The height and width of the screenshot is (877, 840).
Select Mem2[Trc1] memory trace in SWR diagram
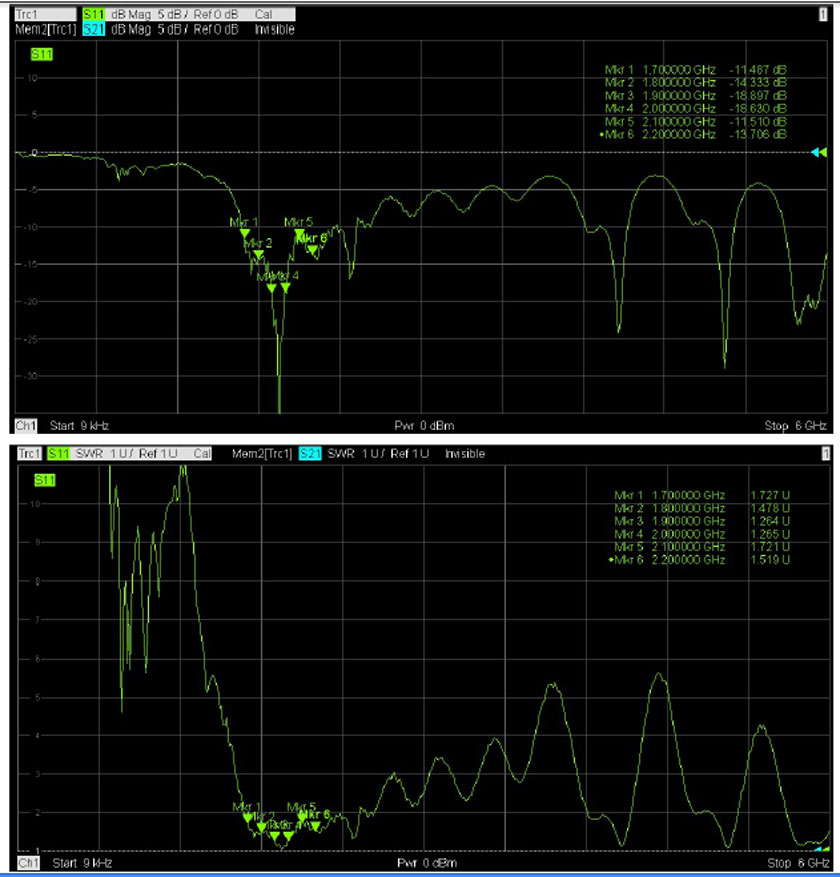(x=262, y=454)
